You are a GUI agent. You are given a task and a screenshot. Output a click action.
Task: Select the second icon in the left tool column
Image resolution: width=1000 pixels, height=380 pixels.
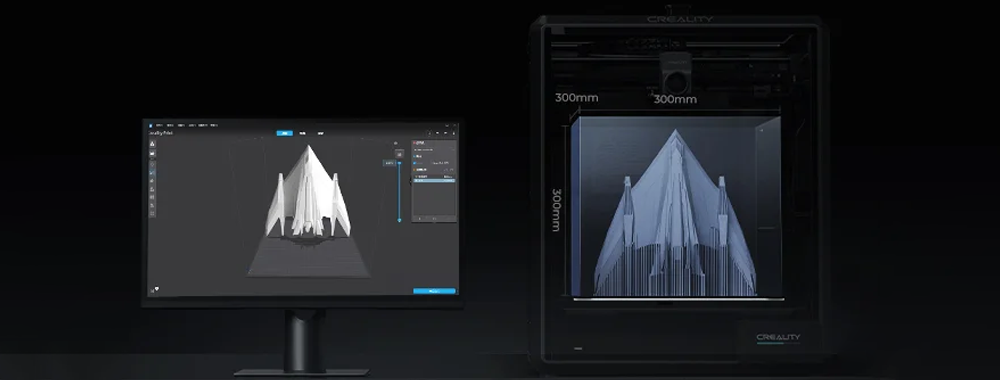pos(152,153)
